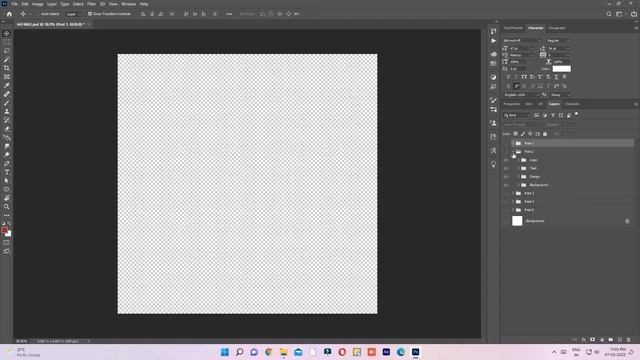Select the Brush tool

tap(7, 102)
